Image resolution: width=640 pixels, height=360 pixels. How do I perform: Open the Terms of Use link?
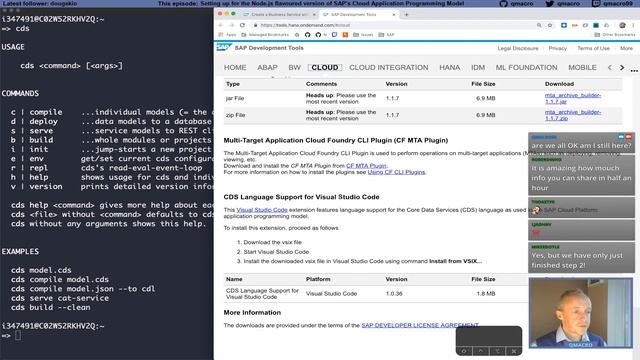pyautogui.click(x=593, y=48)
